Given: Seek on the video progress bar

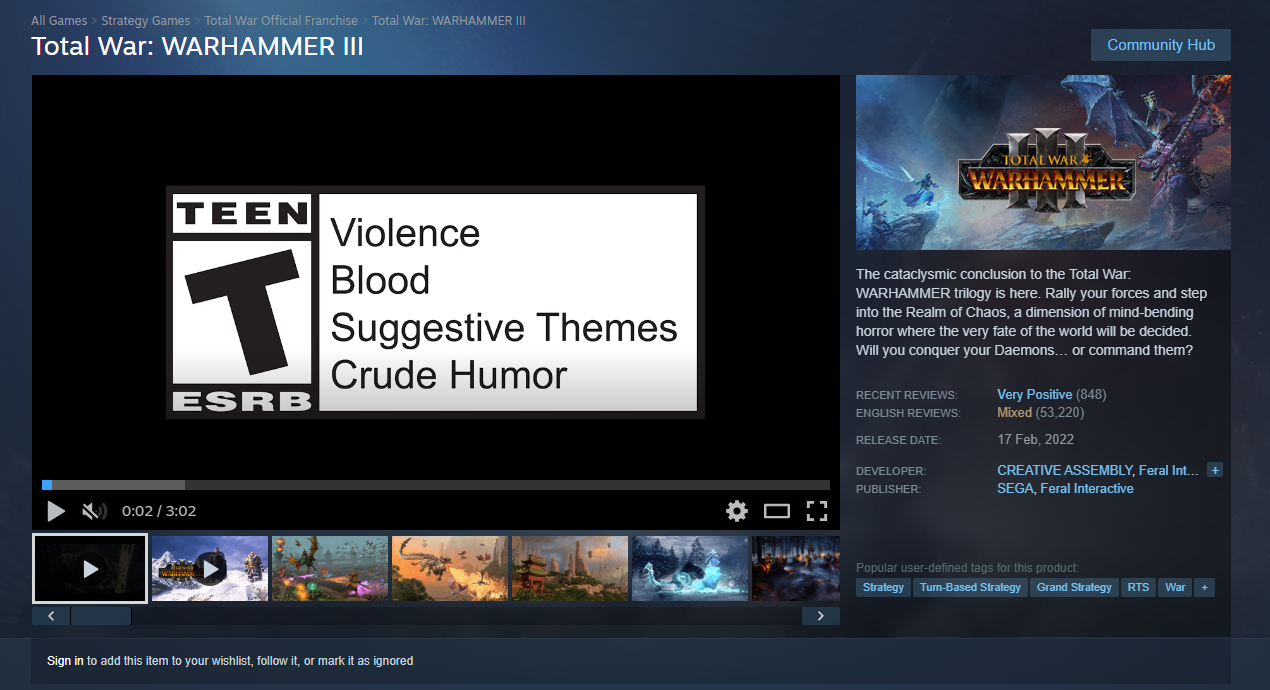Looking at the screenshot, I should [436, 485].
